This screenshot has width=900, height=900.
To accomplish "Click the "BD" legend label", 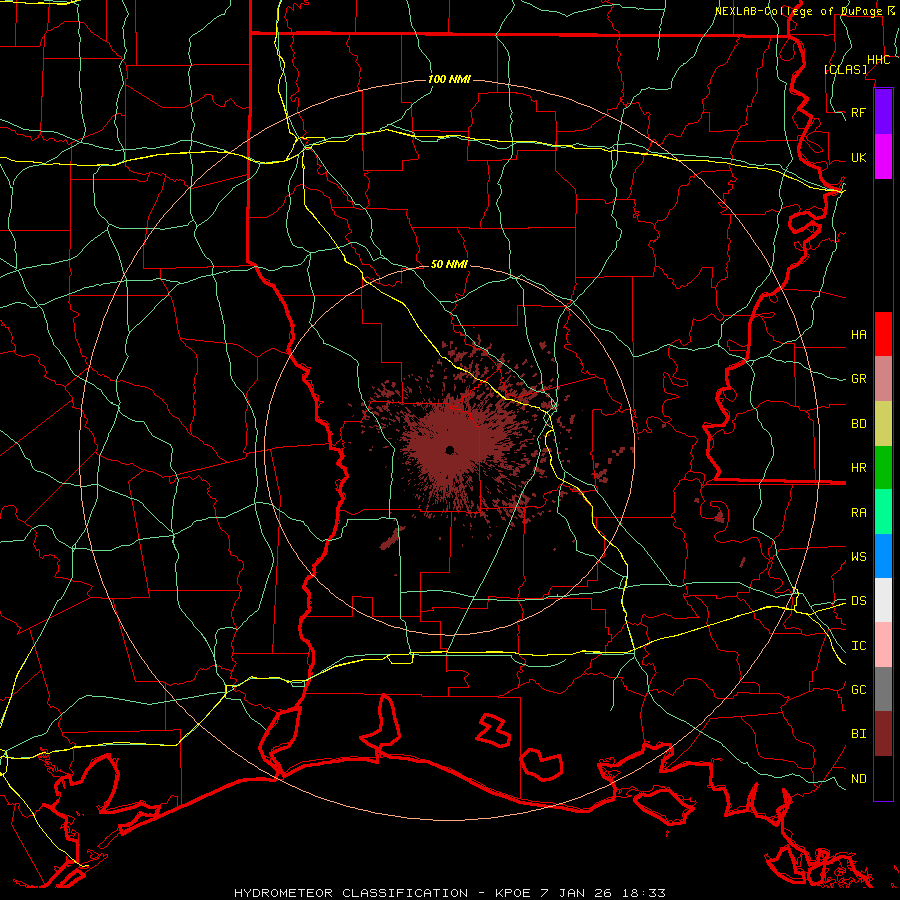I will point(858,424).
